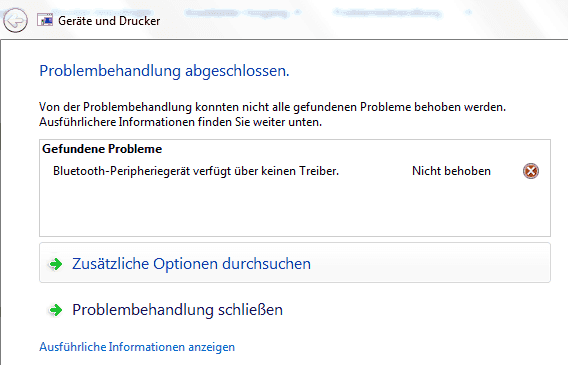Choose Problembehandlung schließen
Viewport: 568px width, 365px height.
tap(177, 310)
